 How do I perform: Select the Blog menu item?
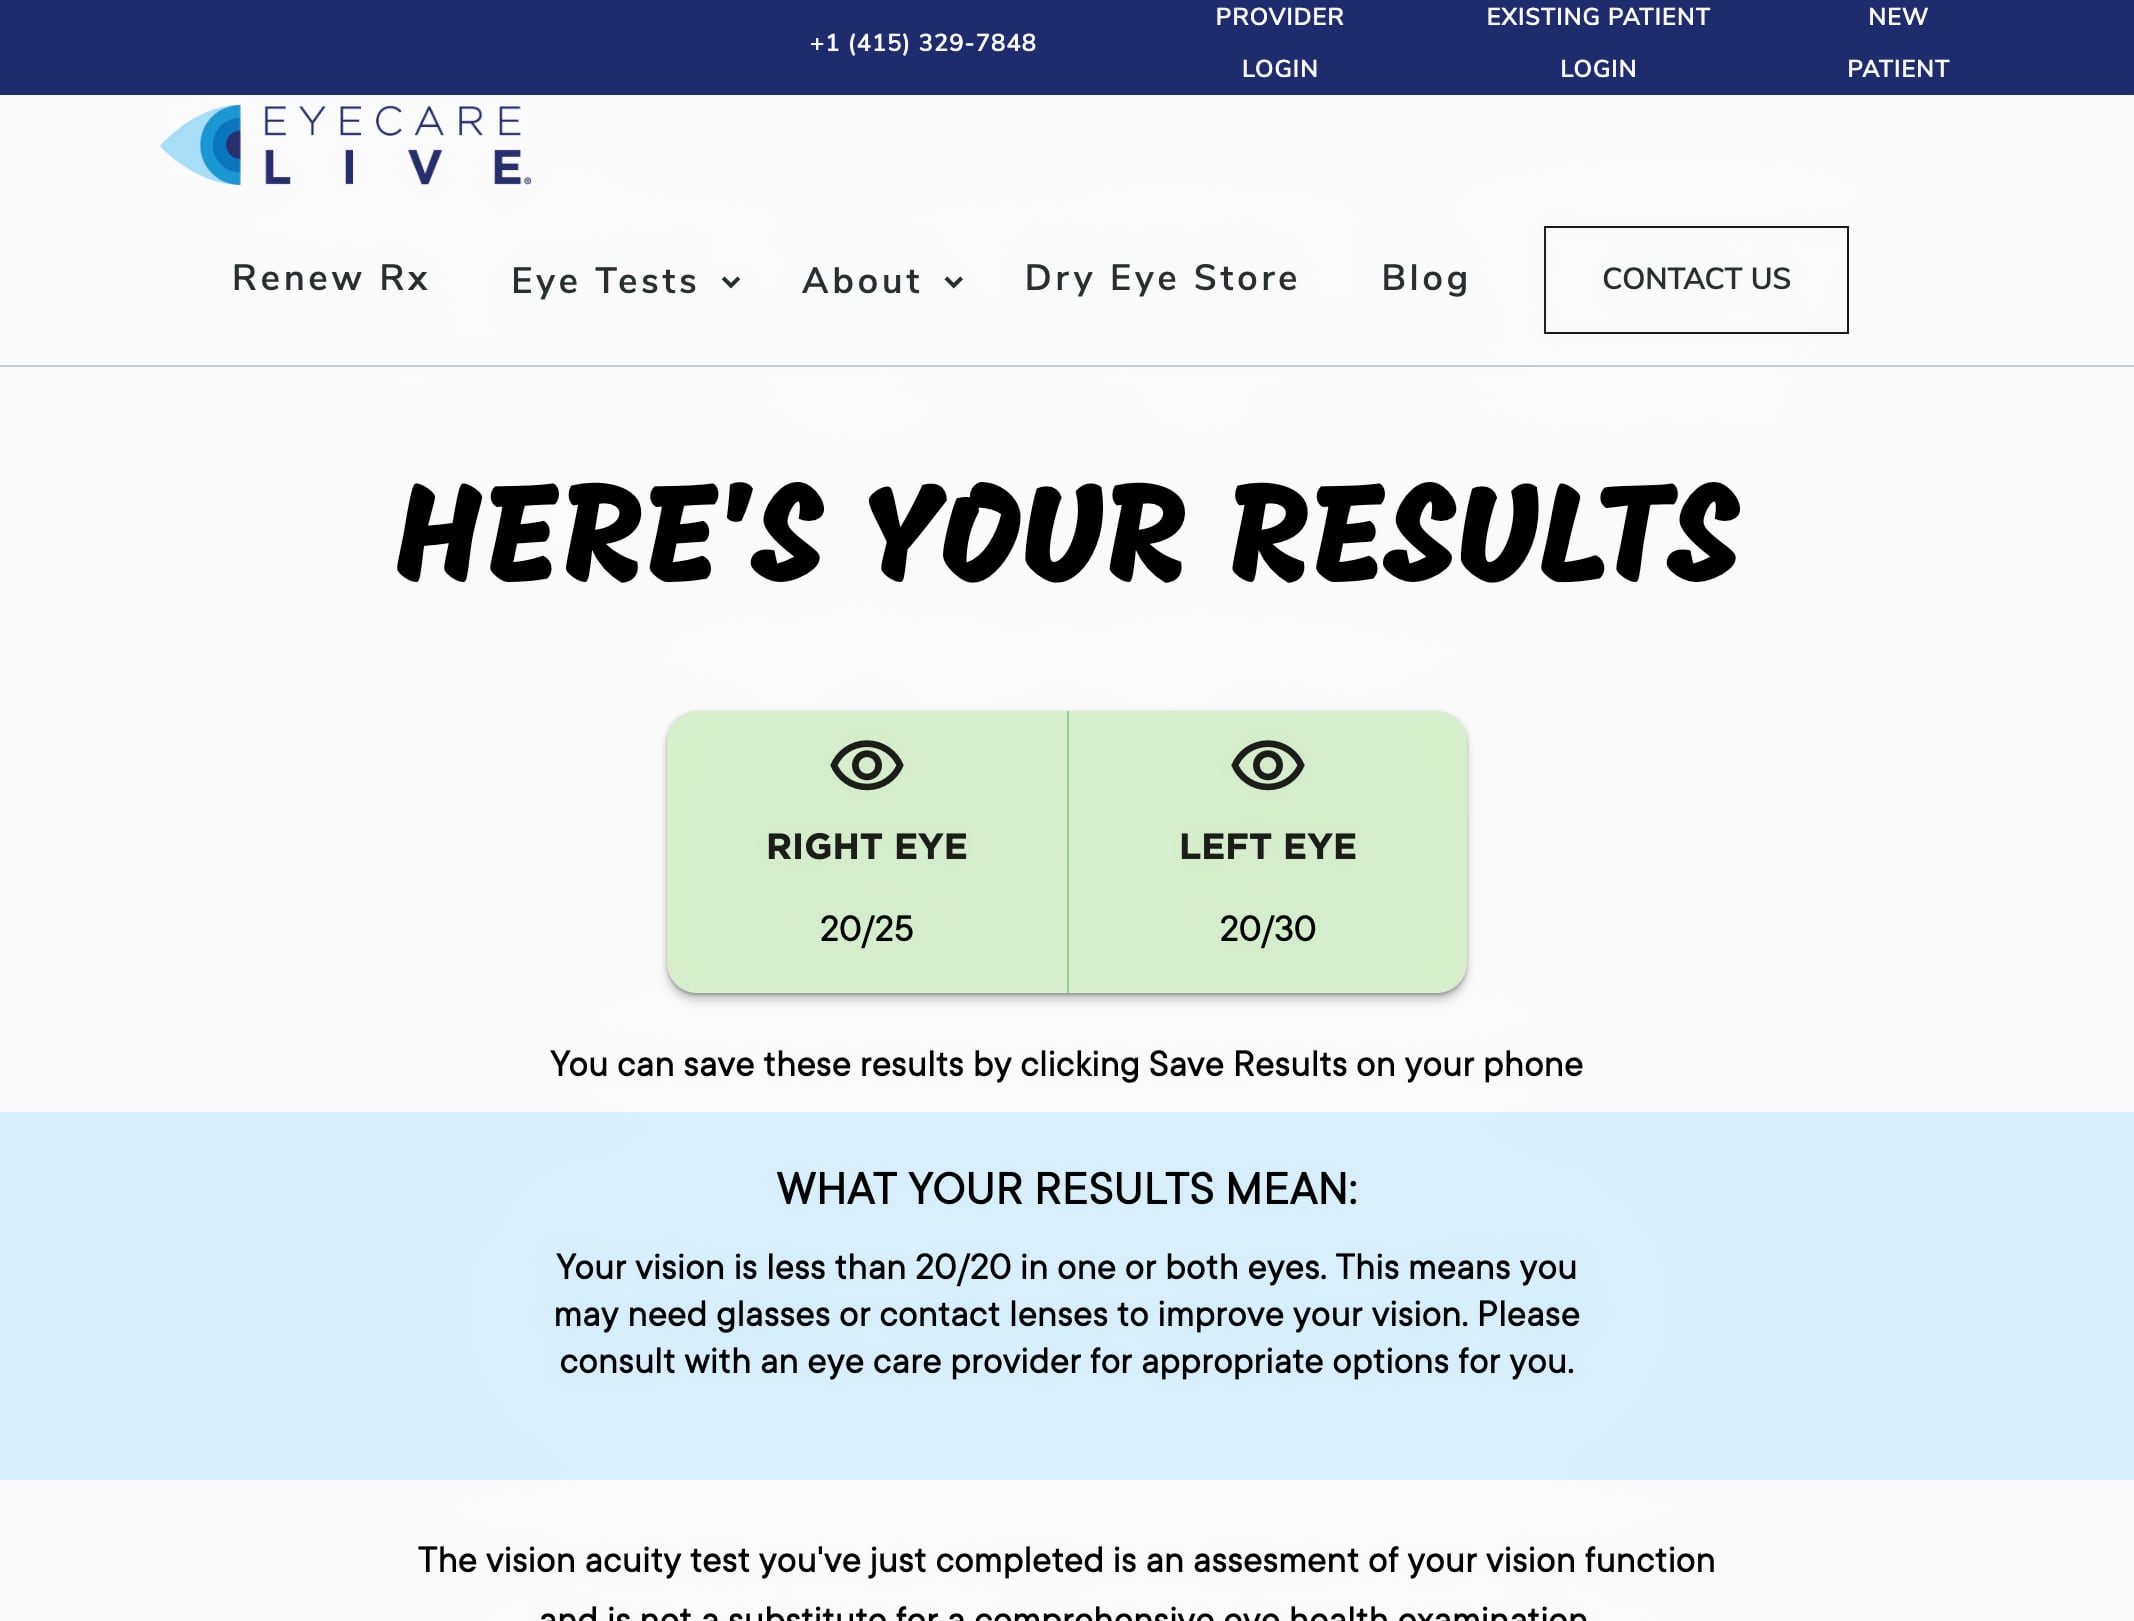click(1426, 278)
